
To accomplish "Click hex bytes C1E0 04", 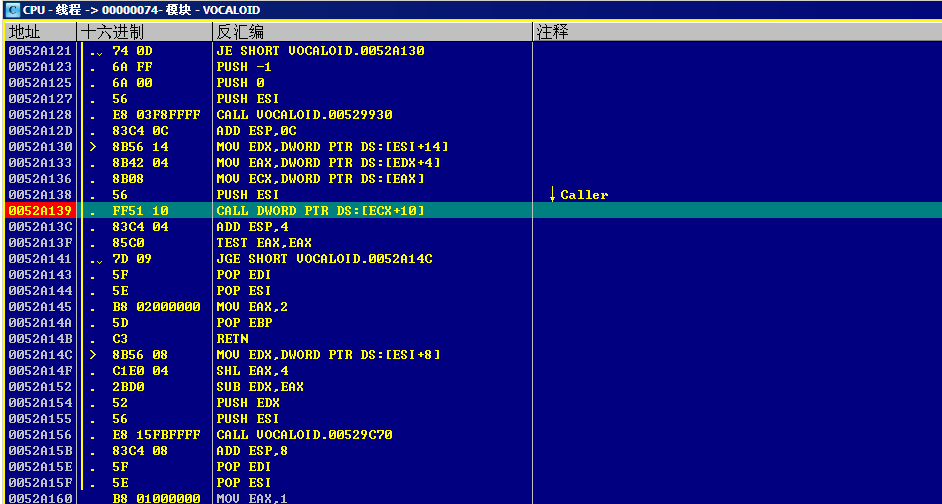I will 140,371.
